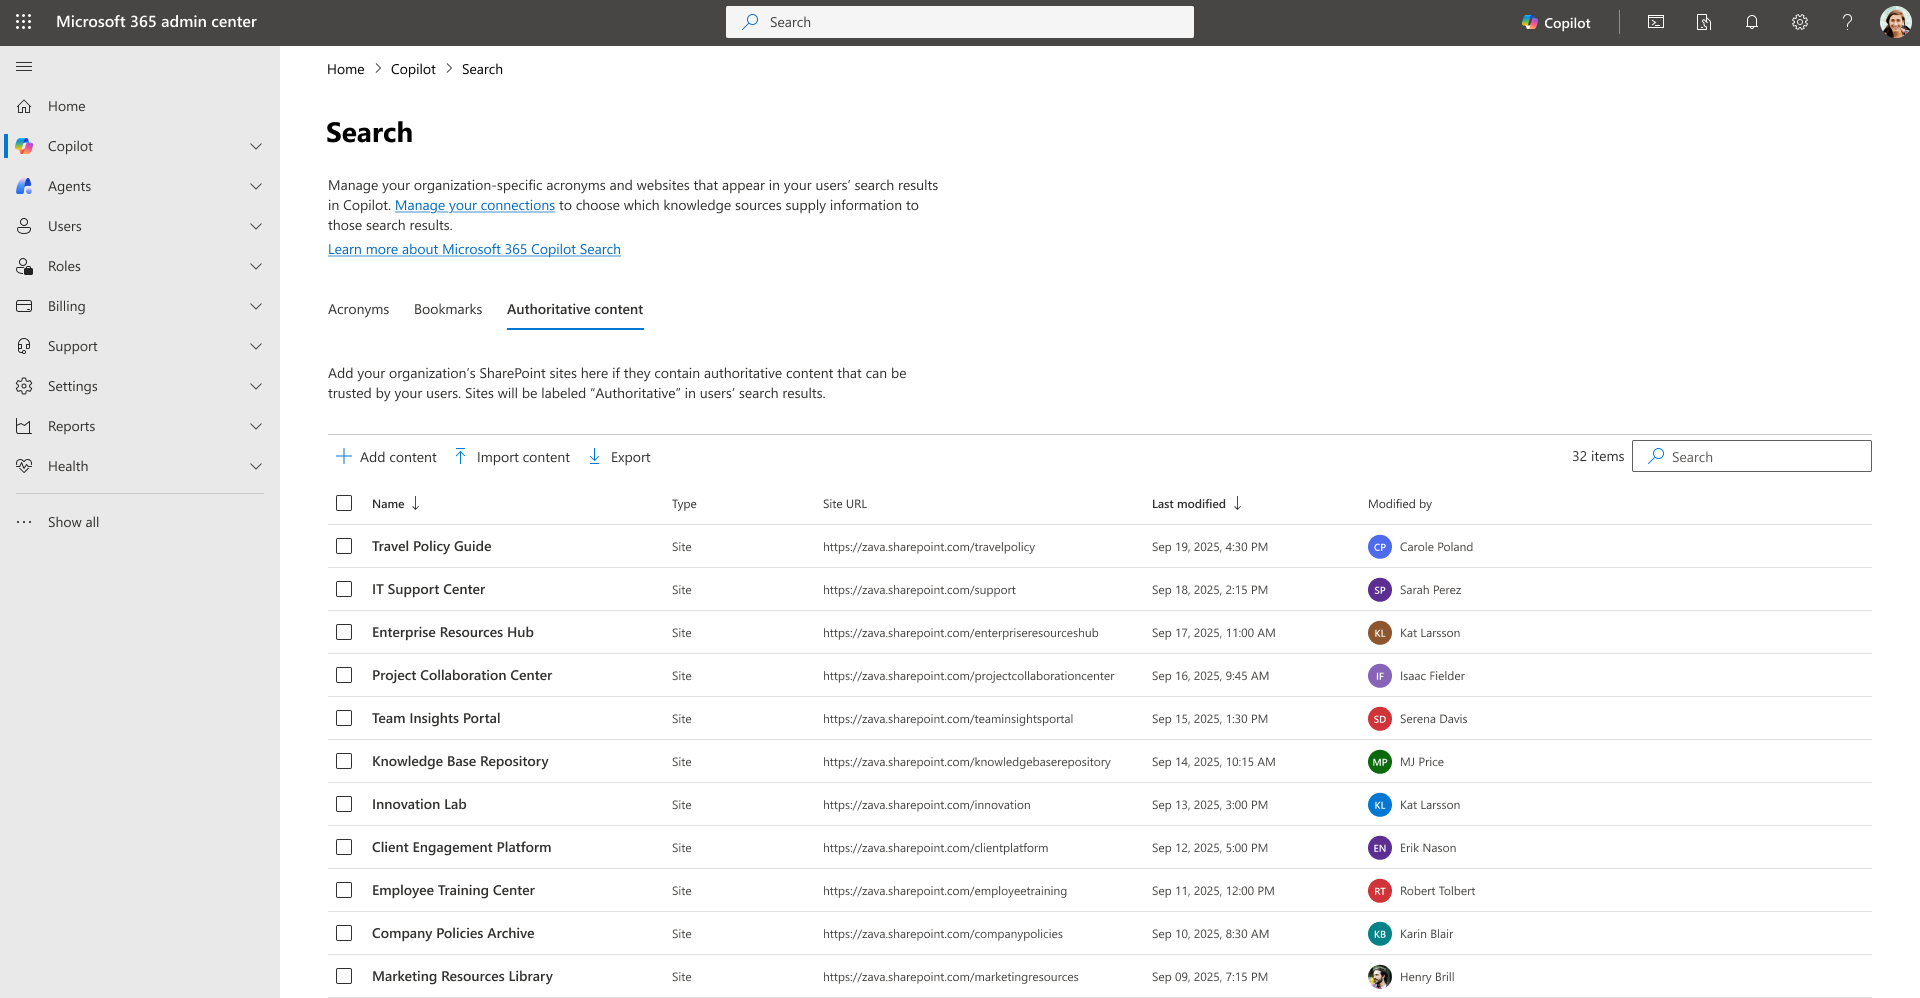Switch to the Bookmarks tab
Screen dimensions: 1920x998
point(447,310)
